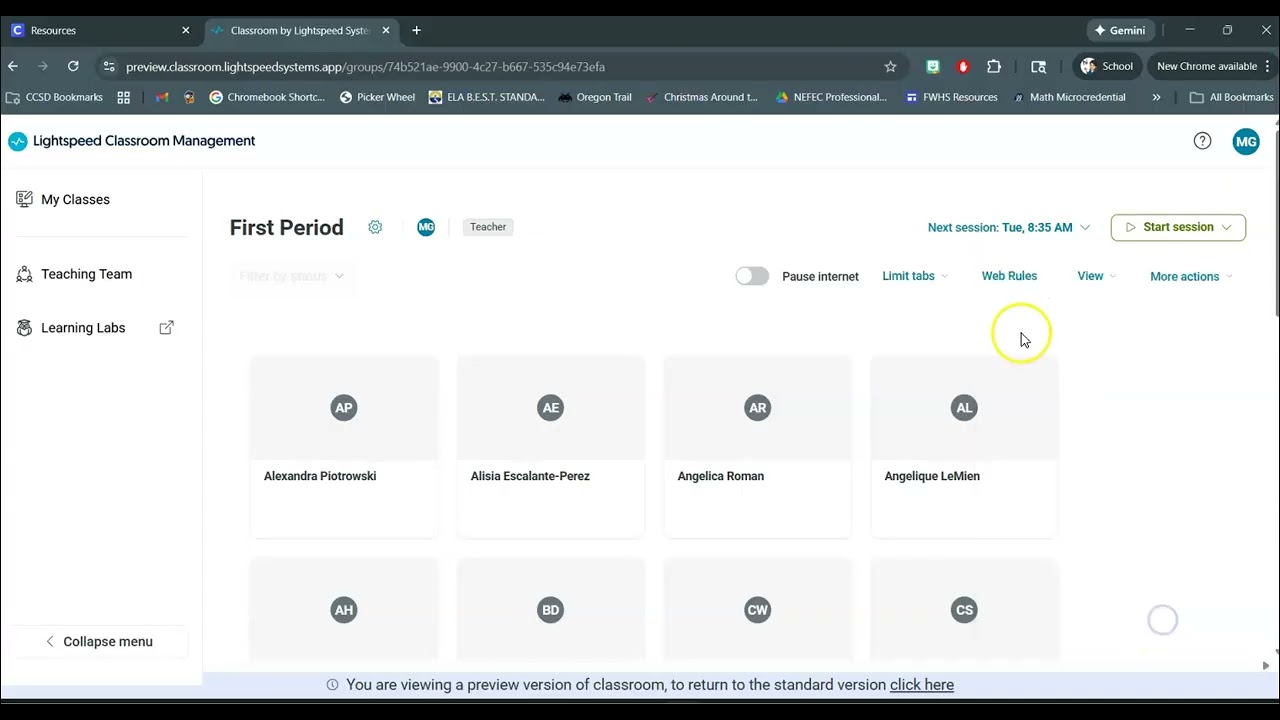
Task: Open the Next session schedule dropdown
Action: pyautogui.click(x=1008, y=227)
